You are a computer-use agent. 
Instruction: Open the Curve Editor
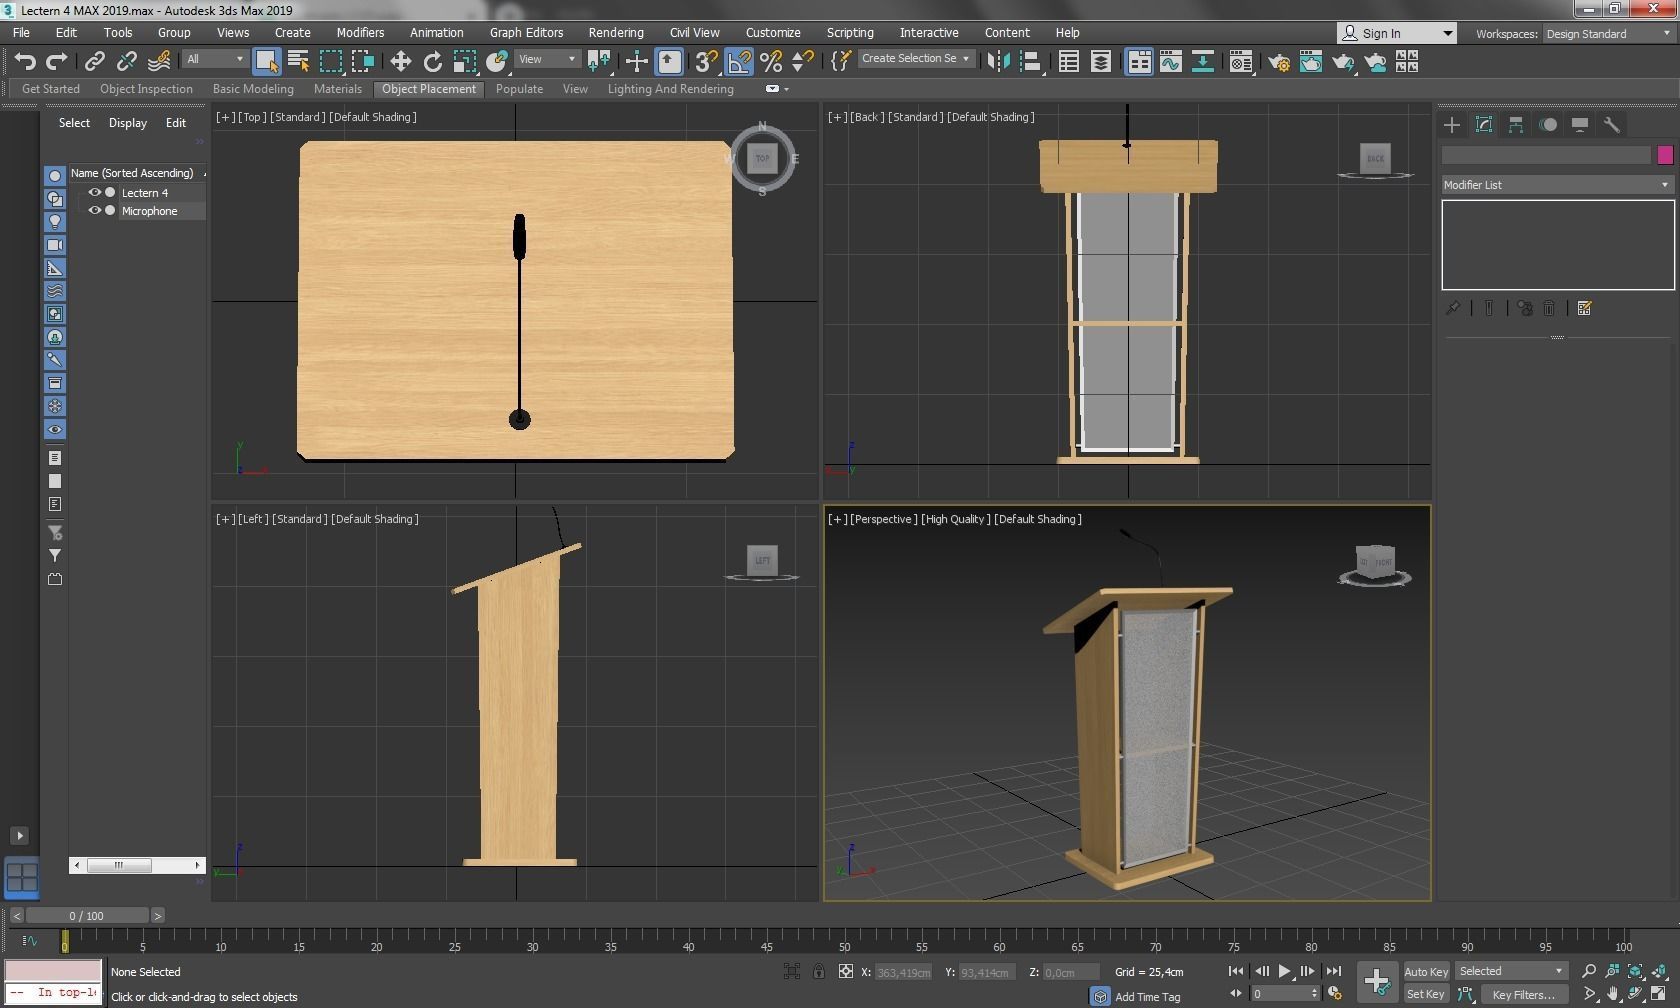coord(1170,62)
